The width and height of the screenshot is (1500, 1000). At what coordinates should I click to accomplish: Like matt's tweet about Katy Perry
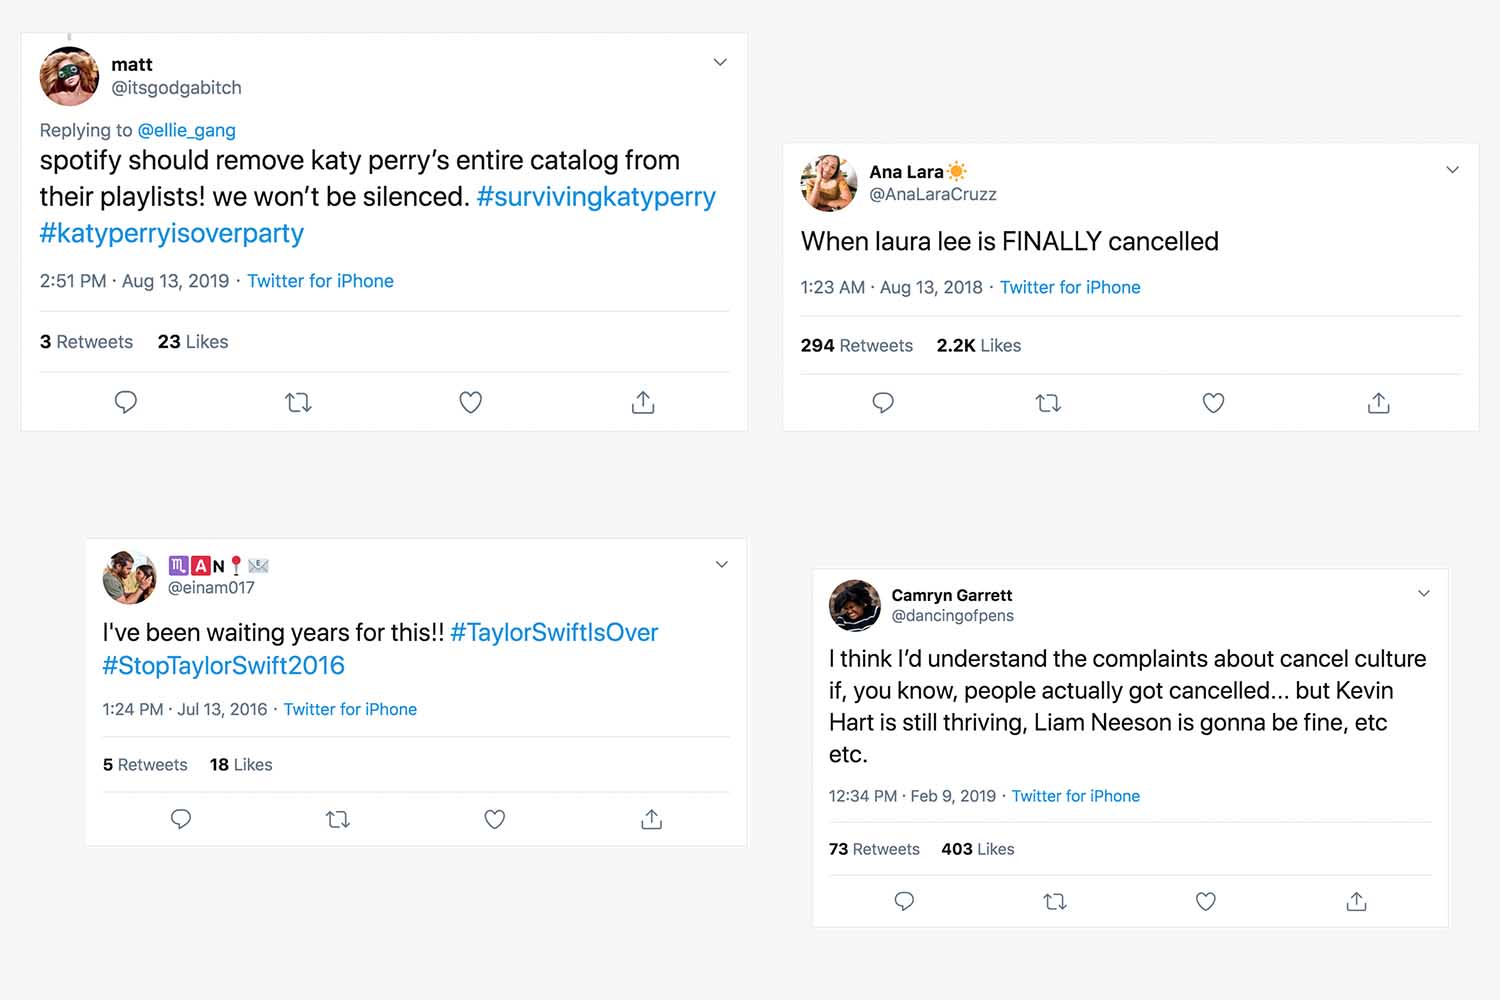tap(470, 403)
